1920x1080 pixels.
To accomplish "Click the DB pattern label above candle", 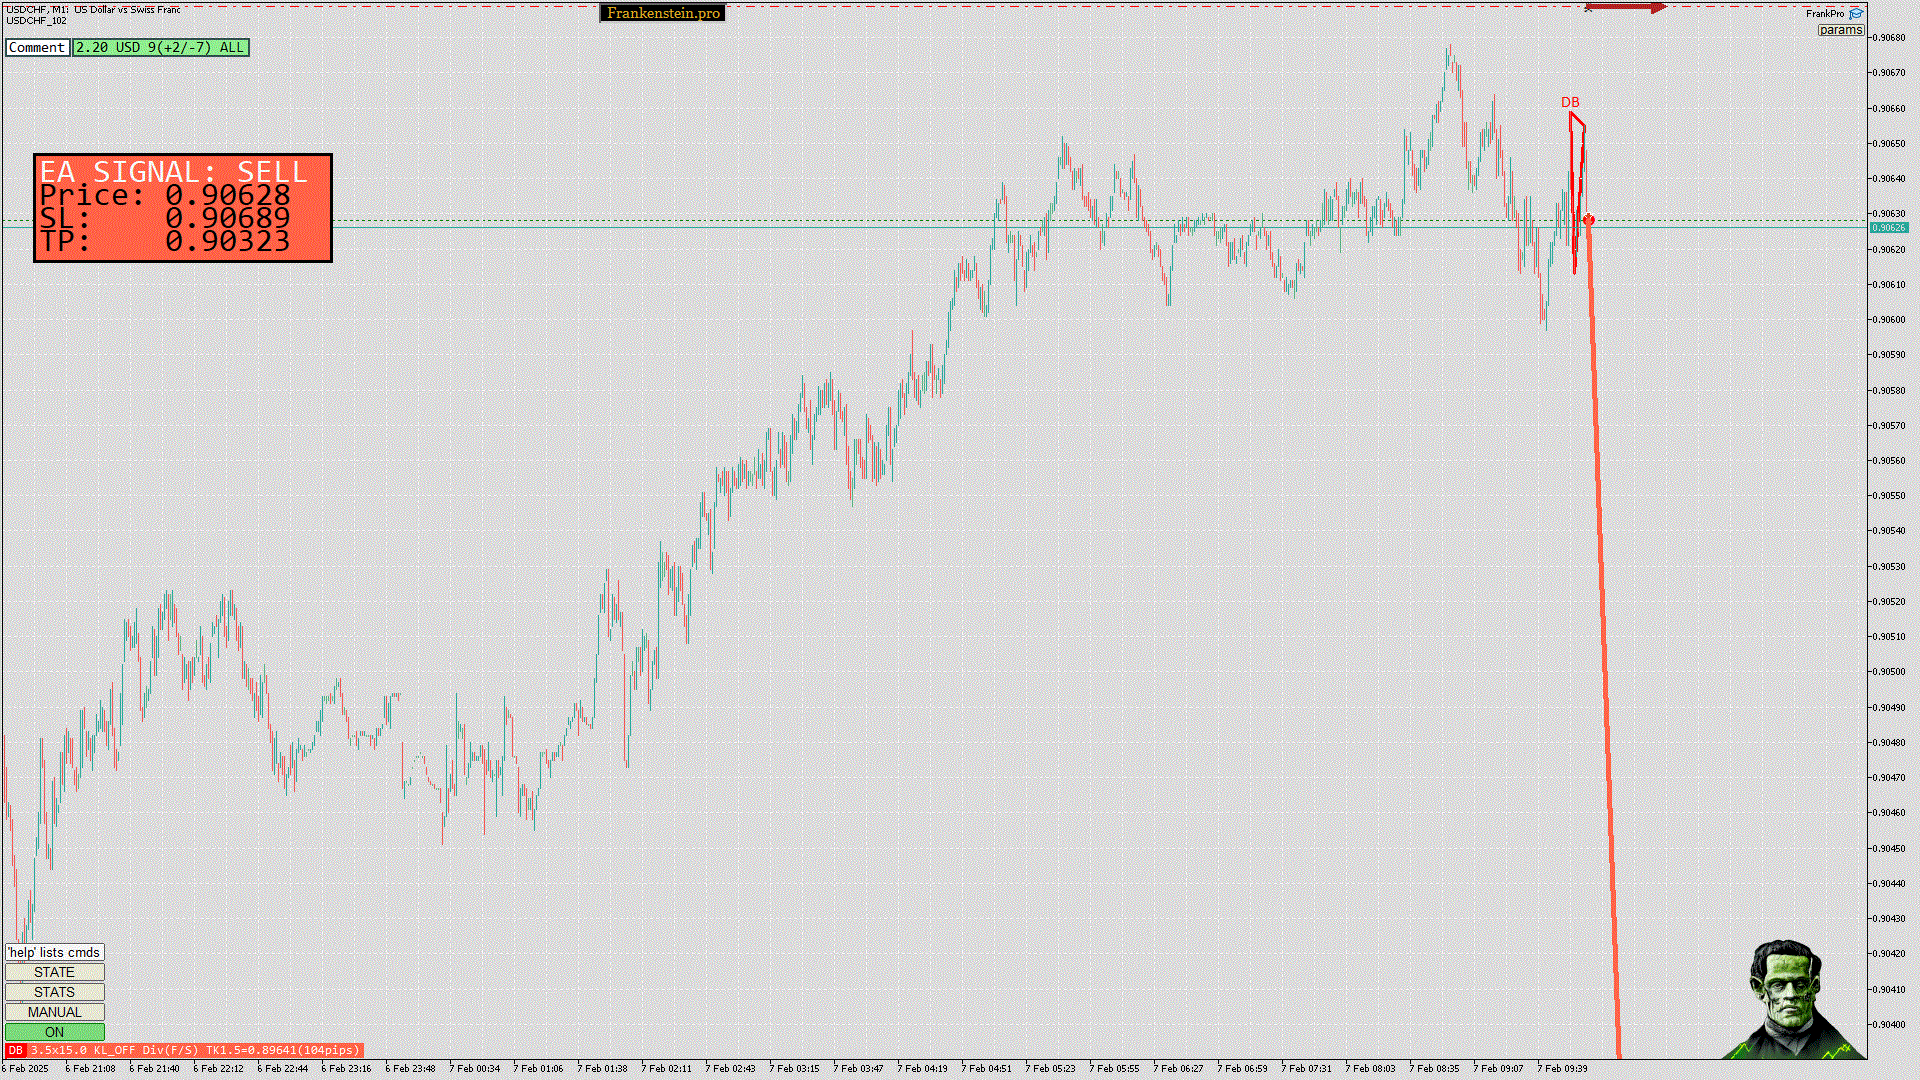I will pos(1570,102).
